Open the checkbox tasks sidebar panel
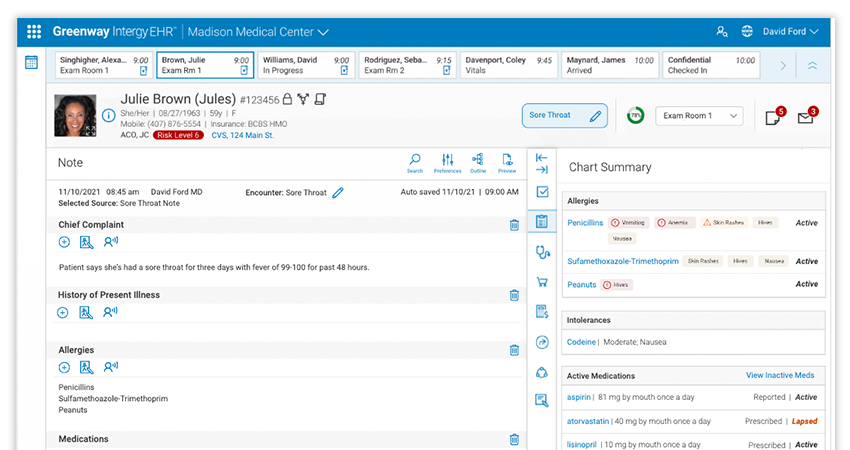The image size is (850, 450). click(x=542, y=192)
